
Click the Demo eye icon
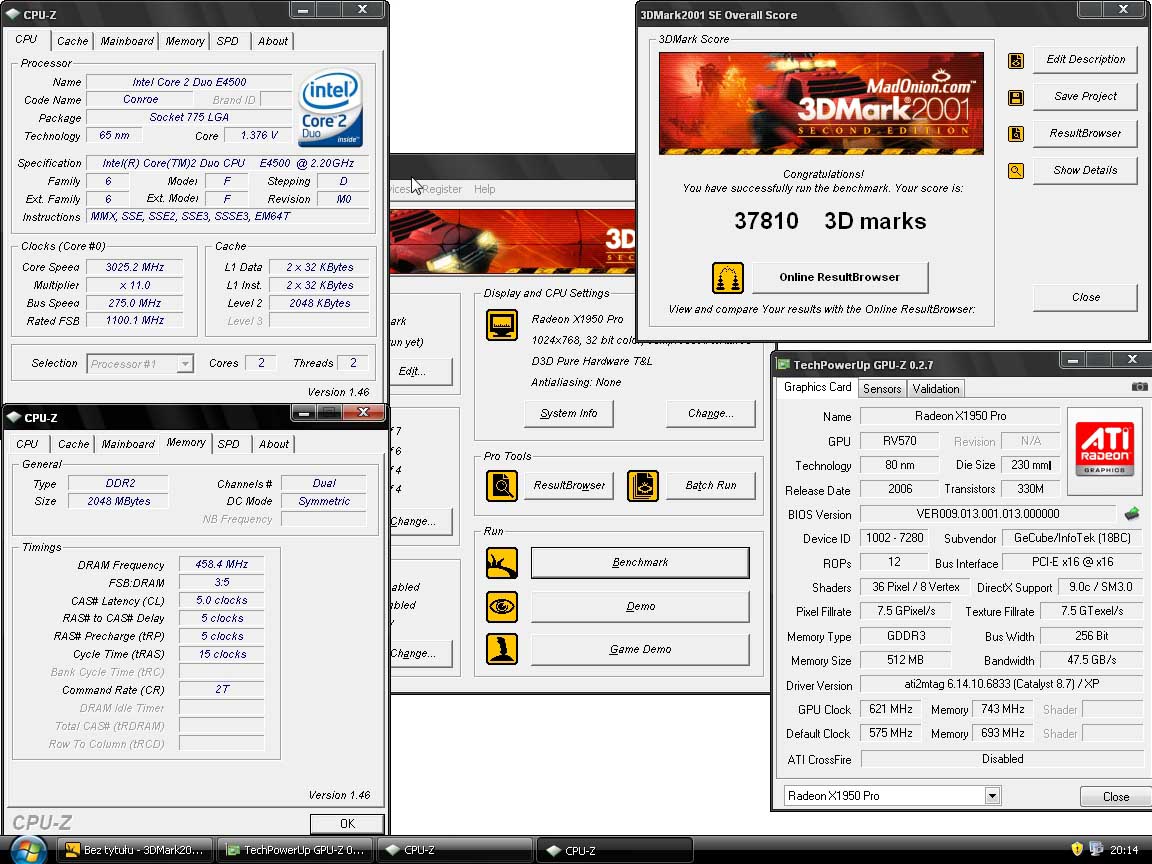tap(502, 606)
